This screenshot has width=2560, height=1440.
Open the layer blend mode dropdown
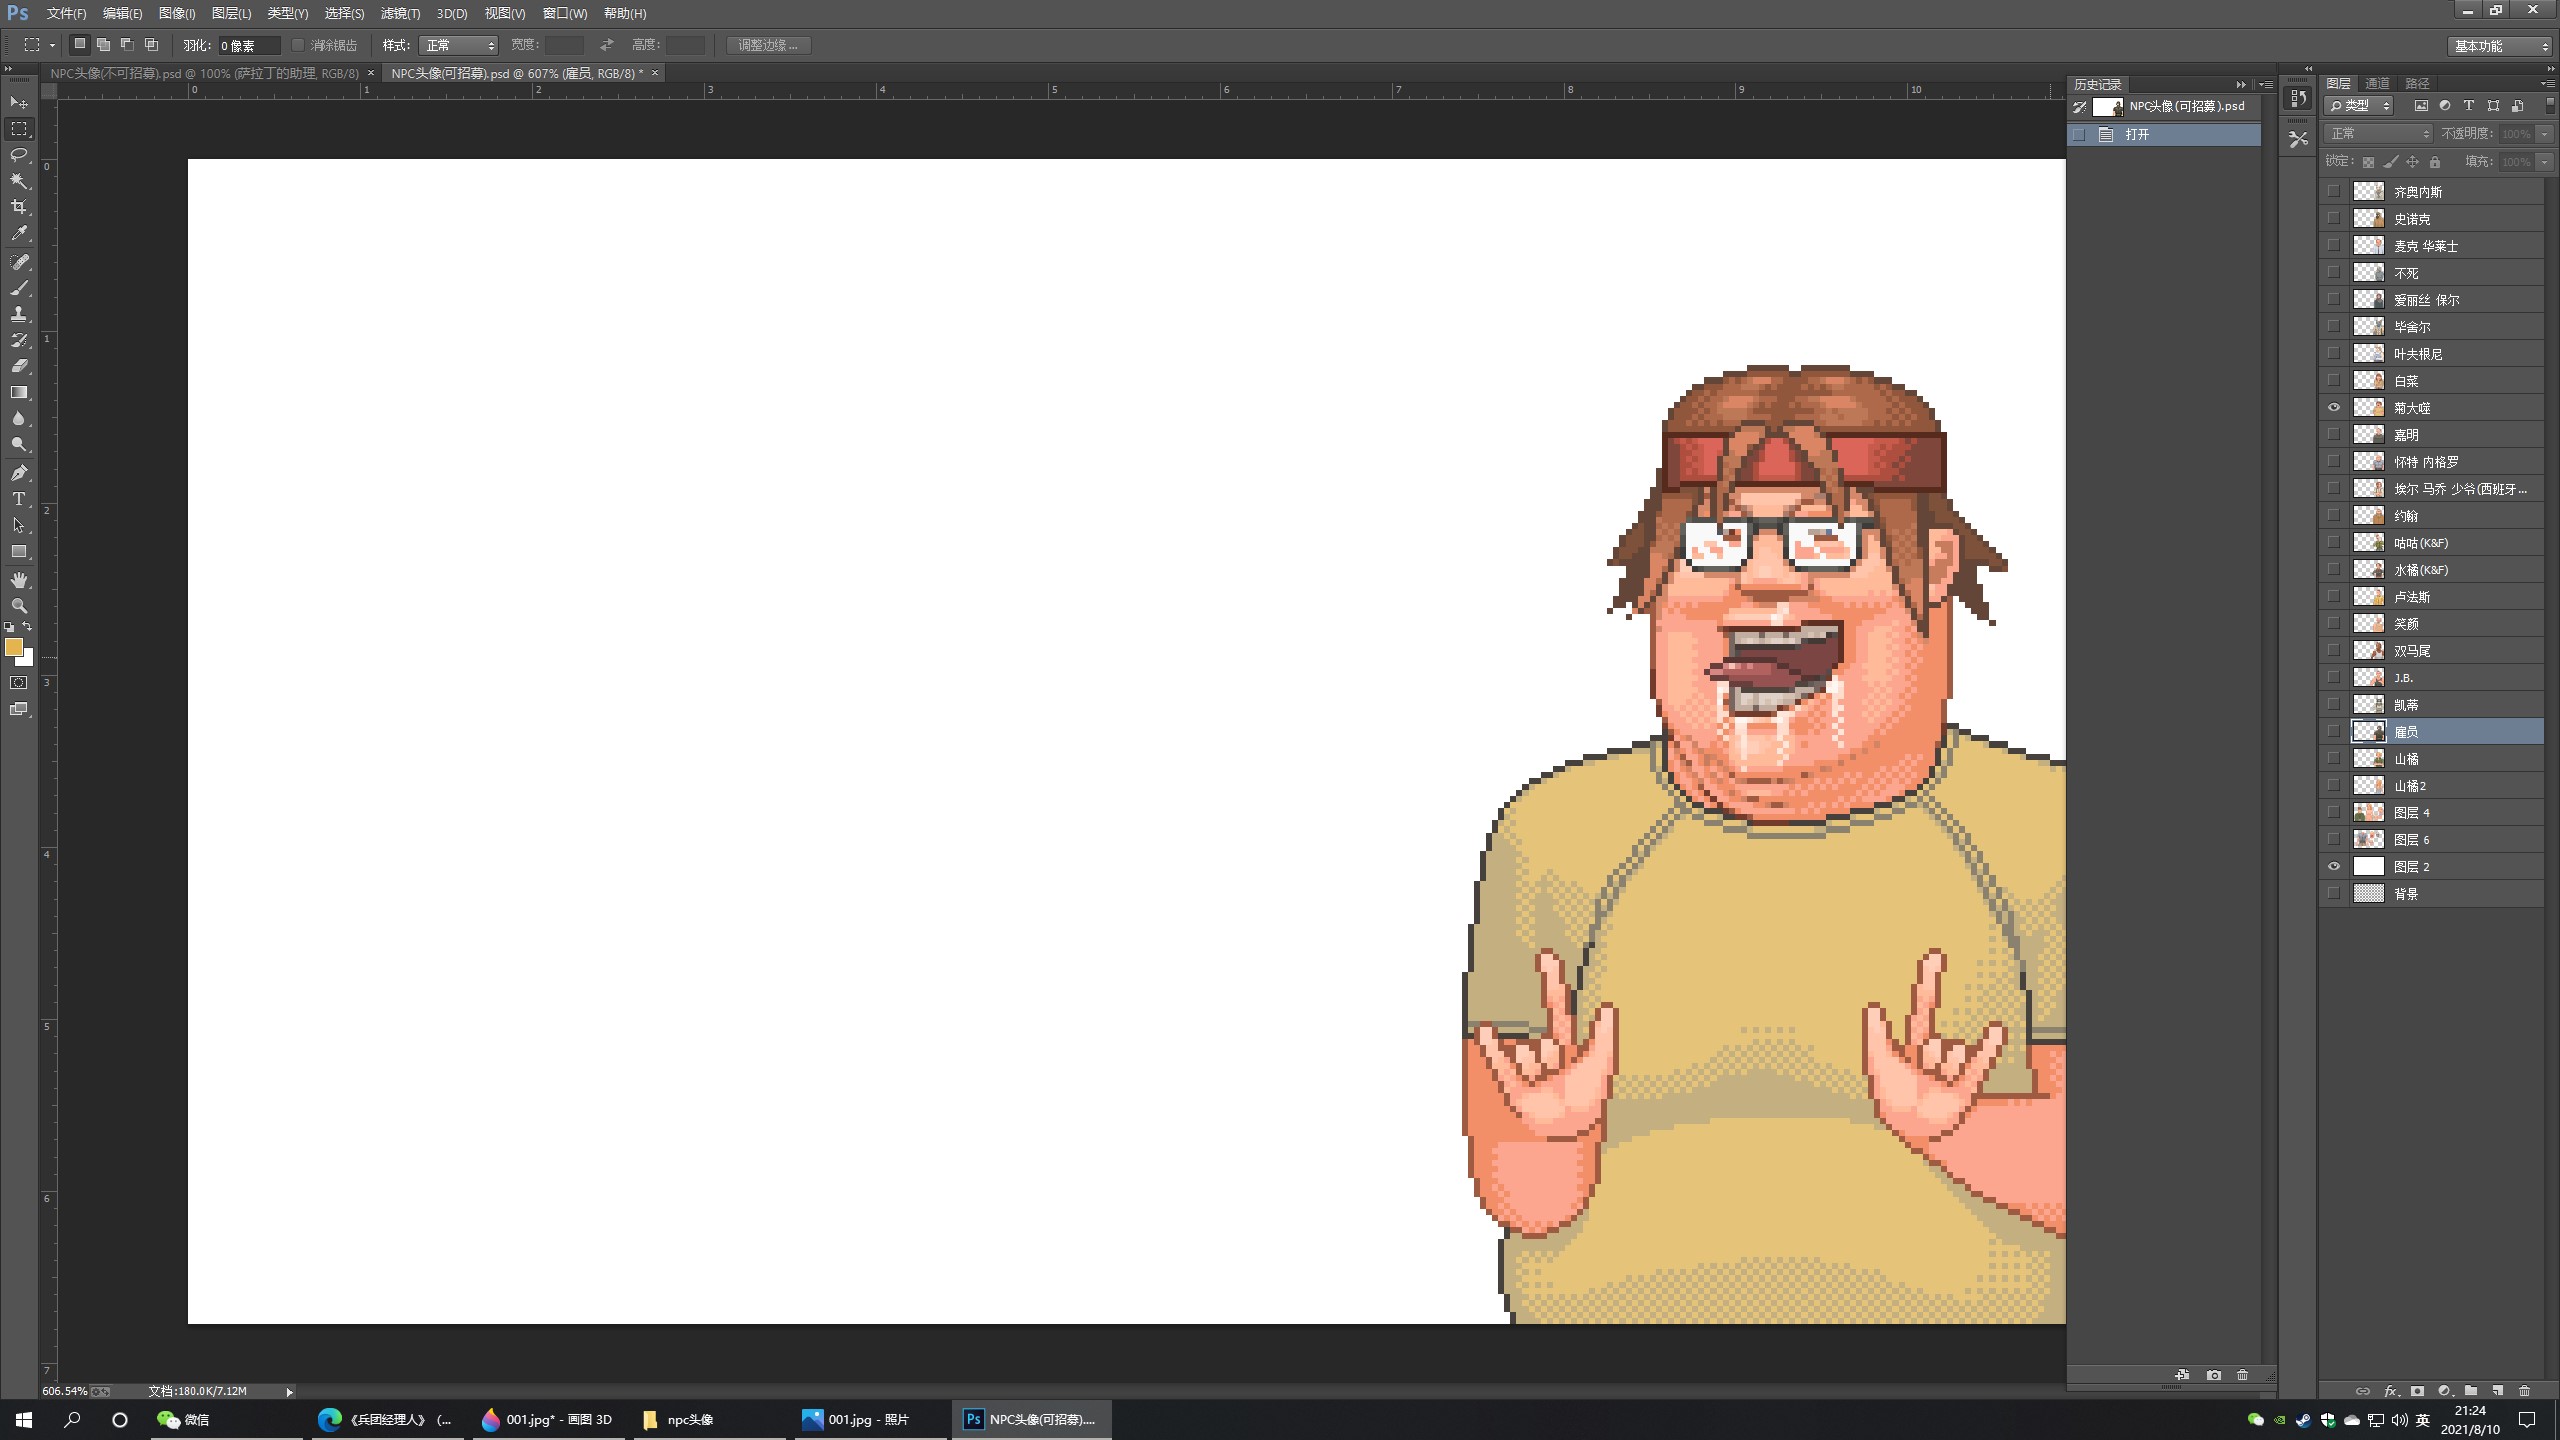[x=2378, y=133]
